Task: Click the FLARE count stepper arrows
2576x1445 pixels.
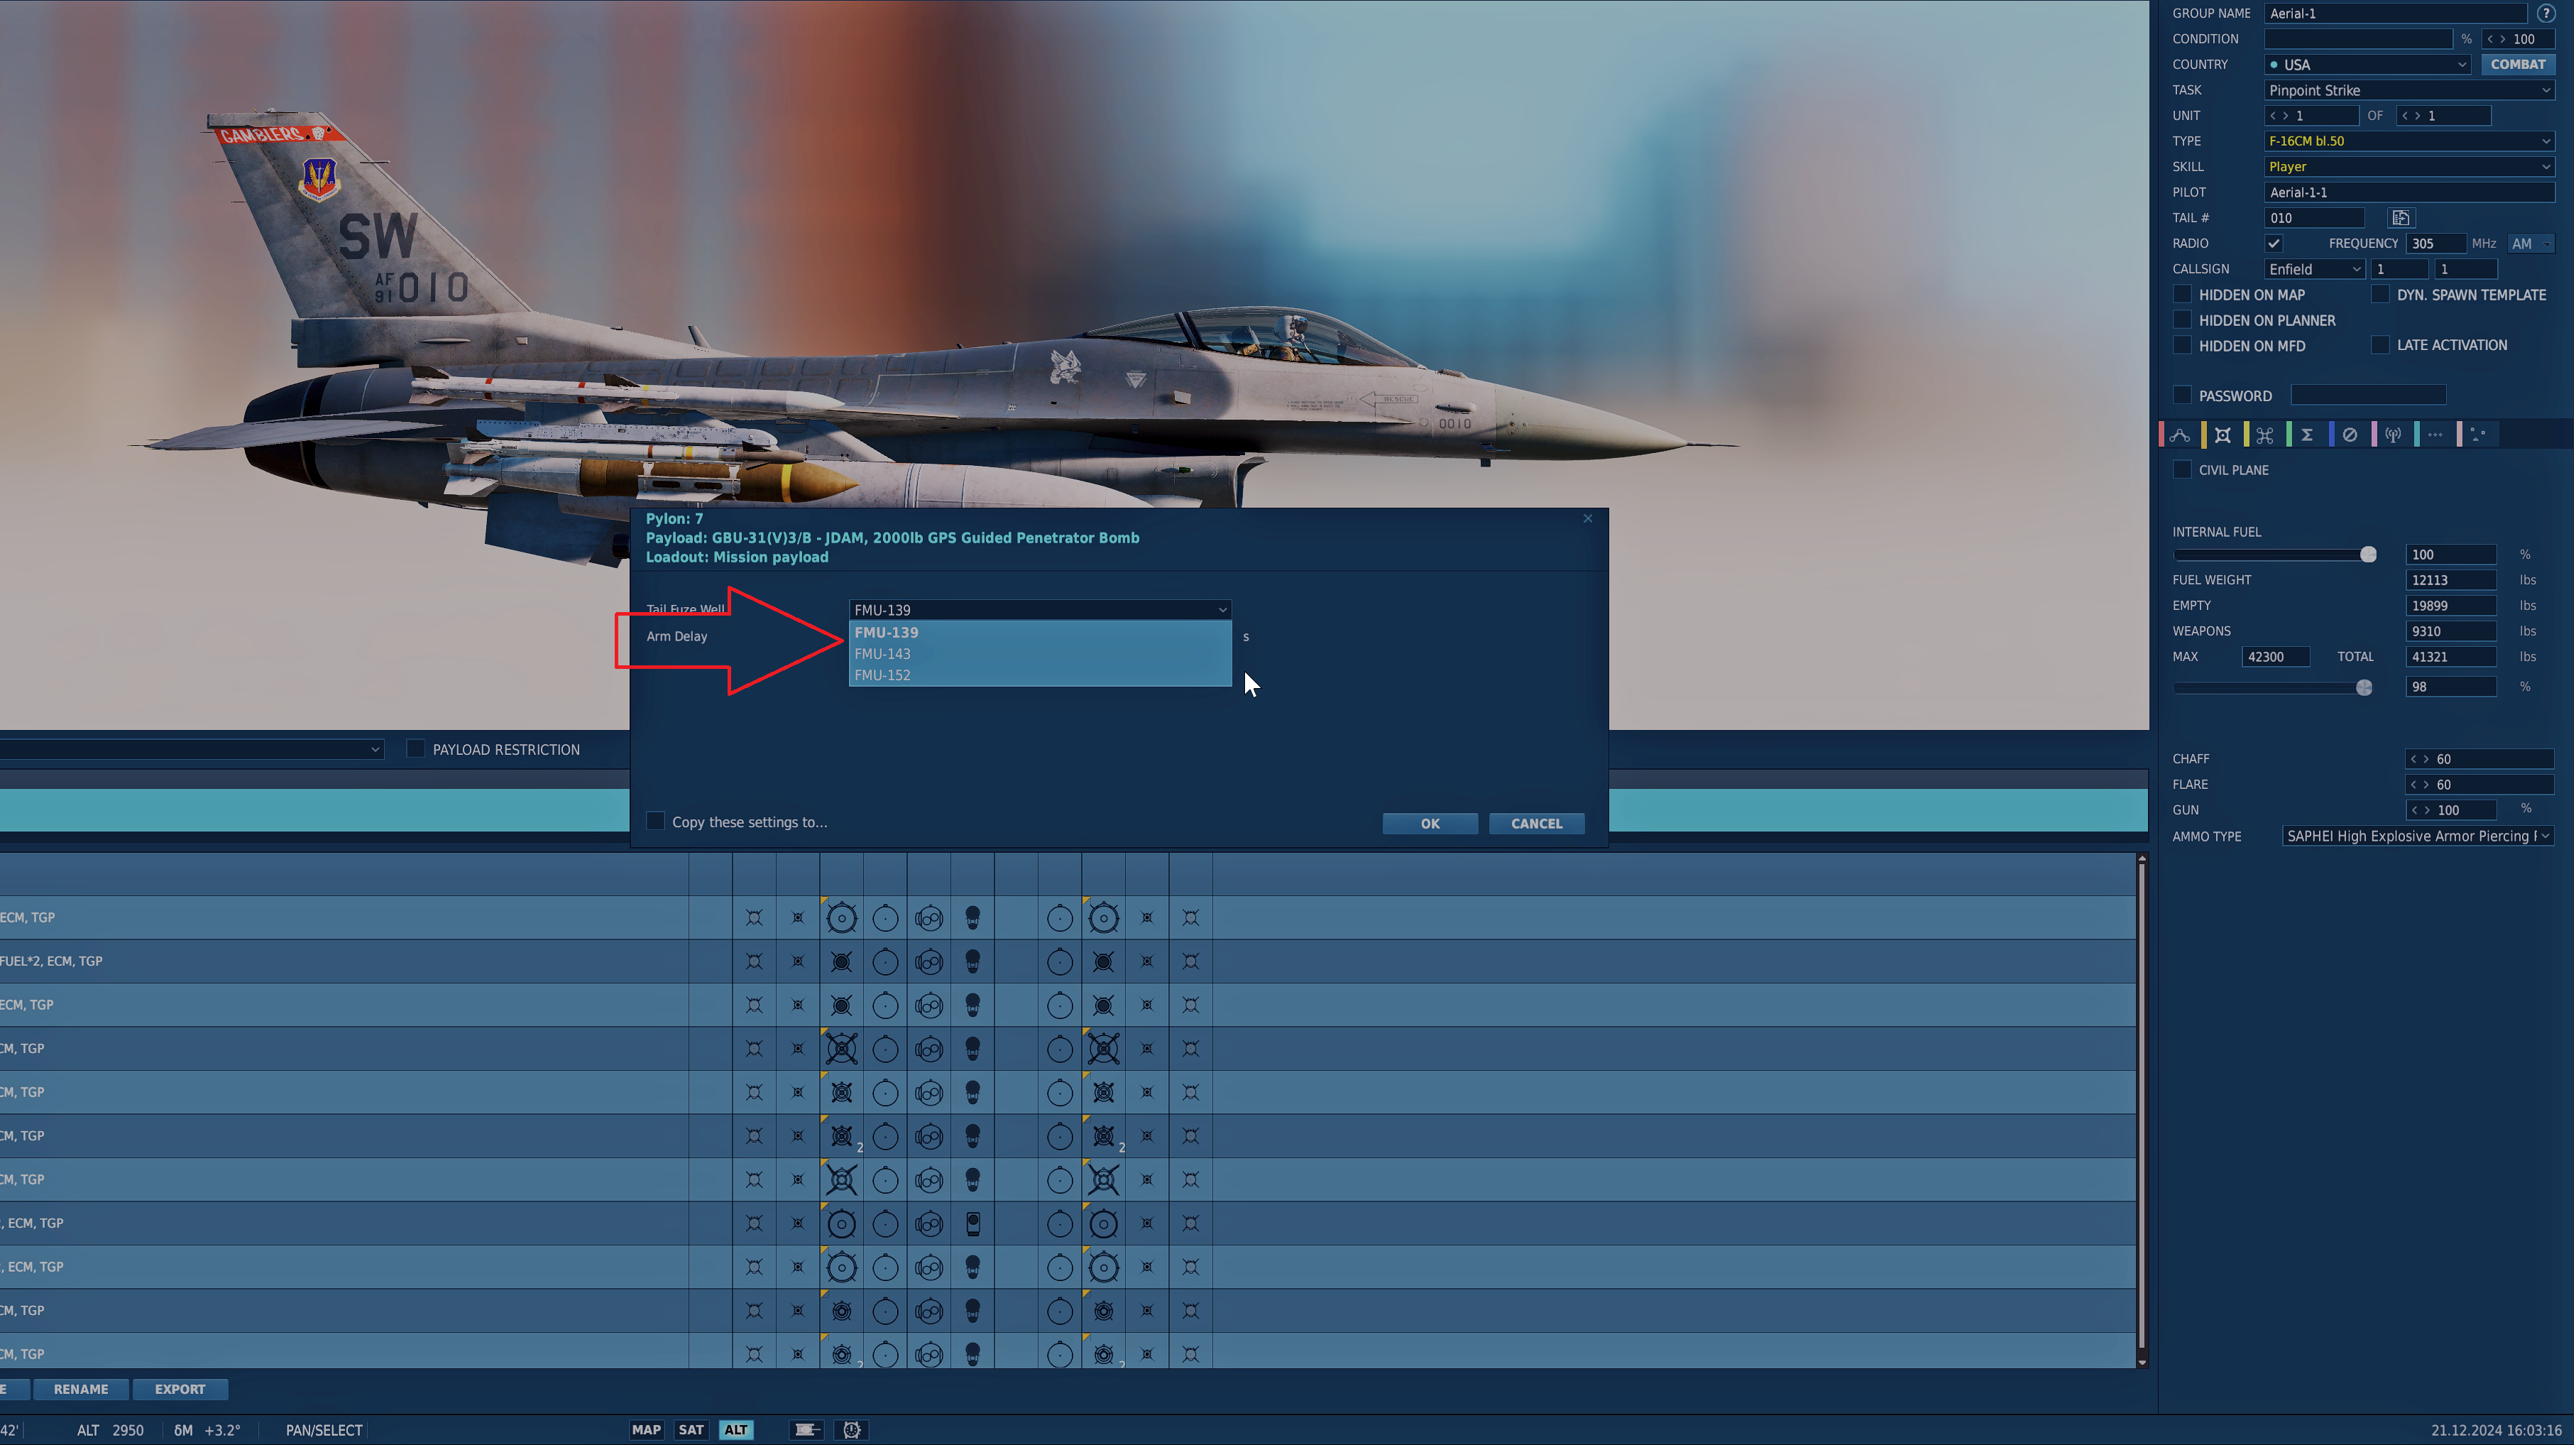Action: [2420, 784]
